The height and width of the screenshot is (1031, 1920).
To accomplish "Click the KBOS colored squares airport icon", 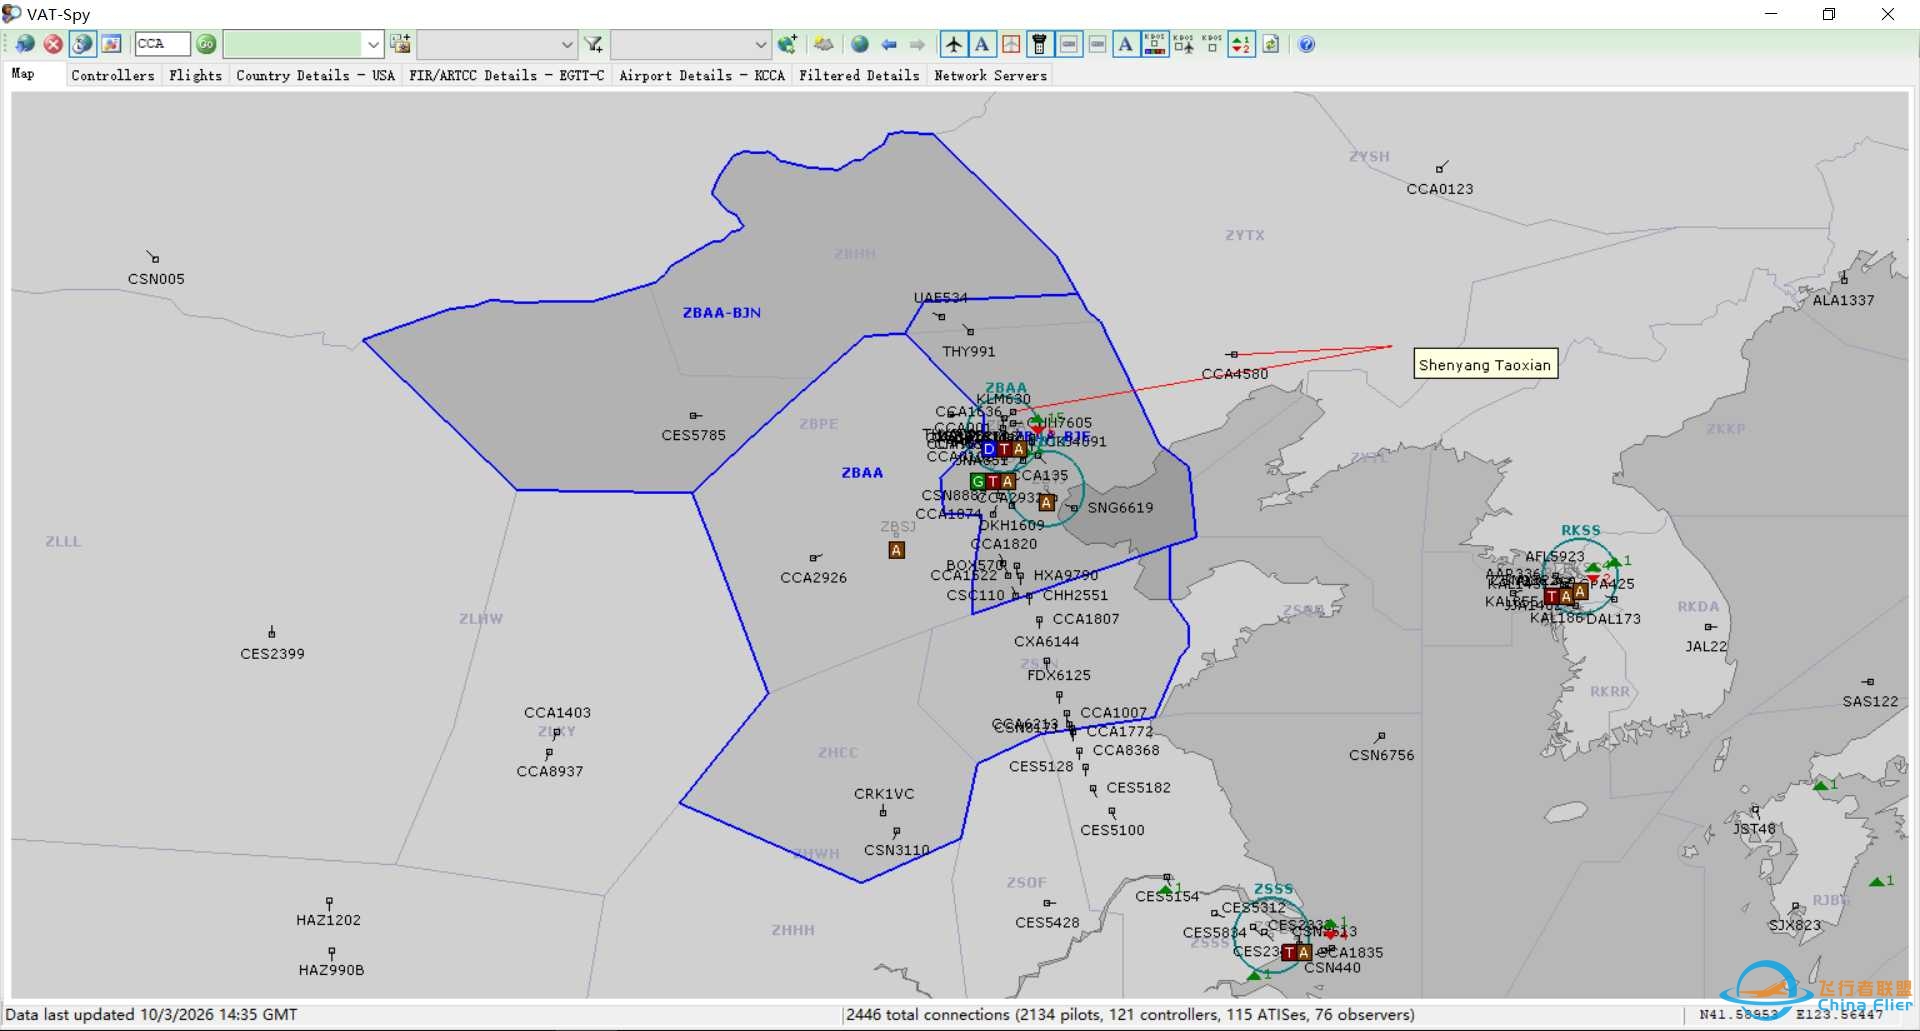I will pyautogui.click(x=1155, y=44).
